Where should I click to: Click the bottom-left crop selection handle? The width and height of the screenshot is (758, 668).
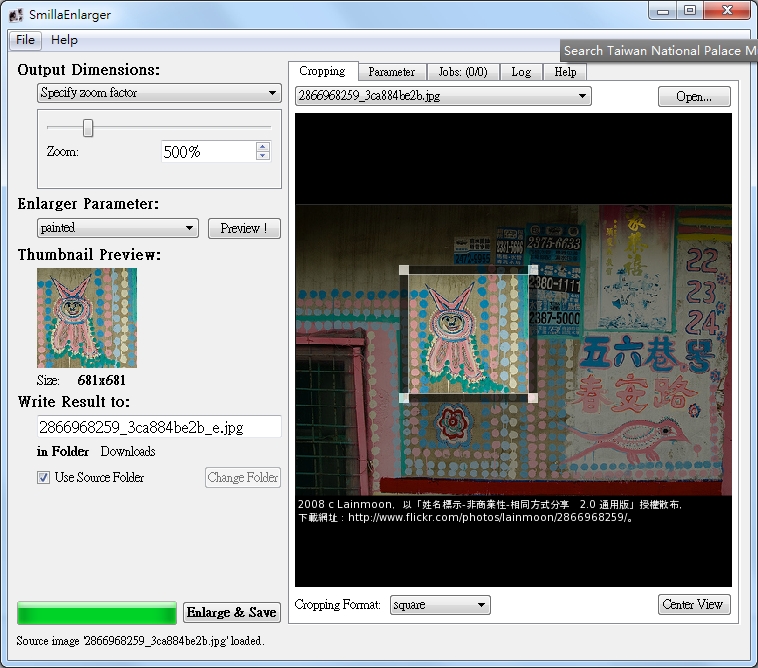click(x=404, y=398)
